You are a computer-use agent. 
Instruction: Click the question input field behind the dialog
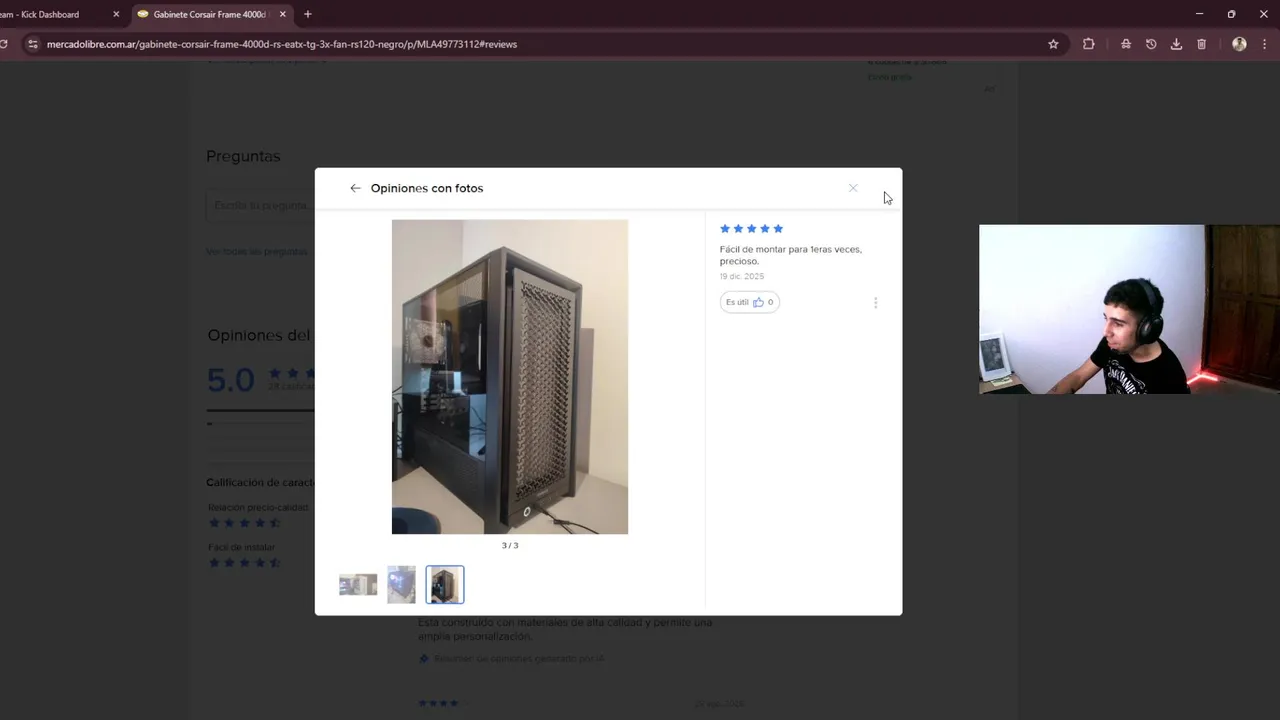[x=261, y=205]
